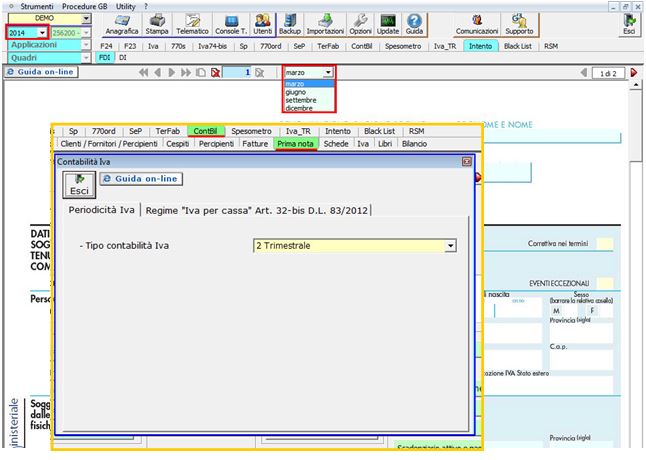Open the ? help menu
This screenshot has height=460, width=646.
click(x=146, y=7)
